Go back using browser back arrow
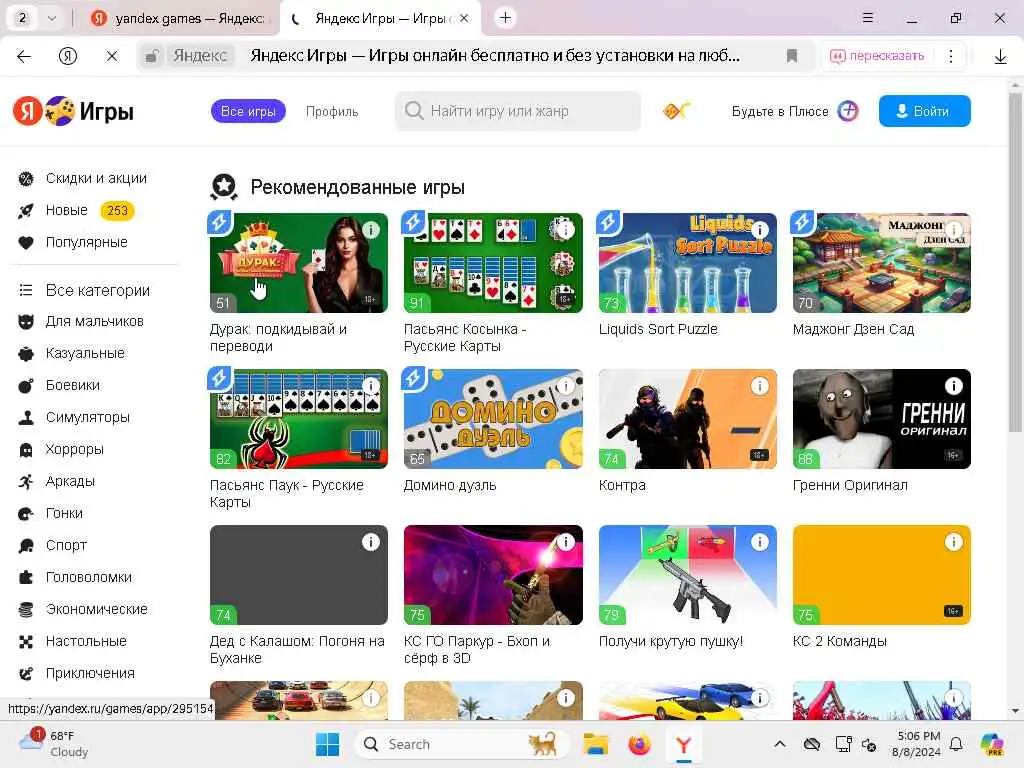 [x=24, y=56]
